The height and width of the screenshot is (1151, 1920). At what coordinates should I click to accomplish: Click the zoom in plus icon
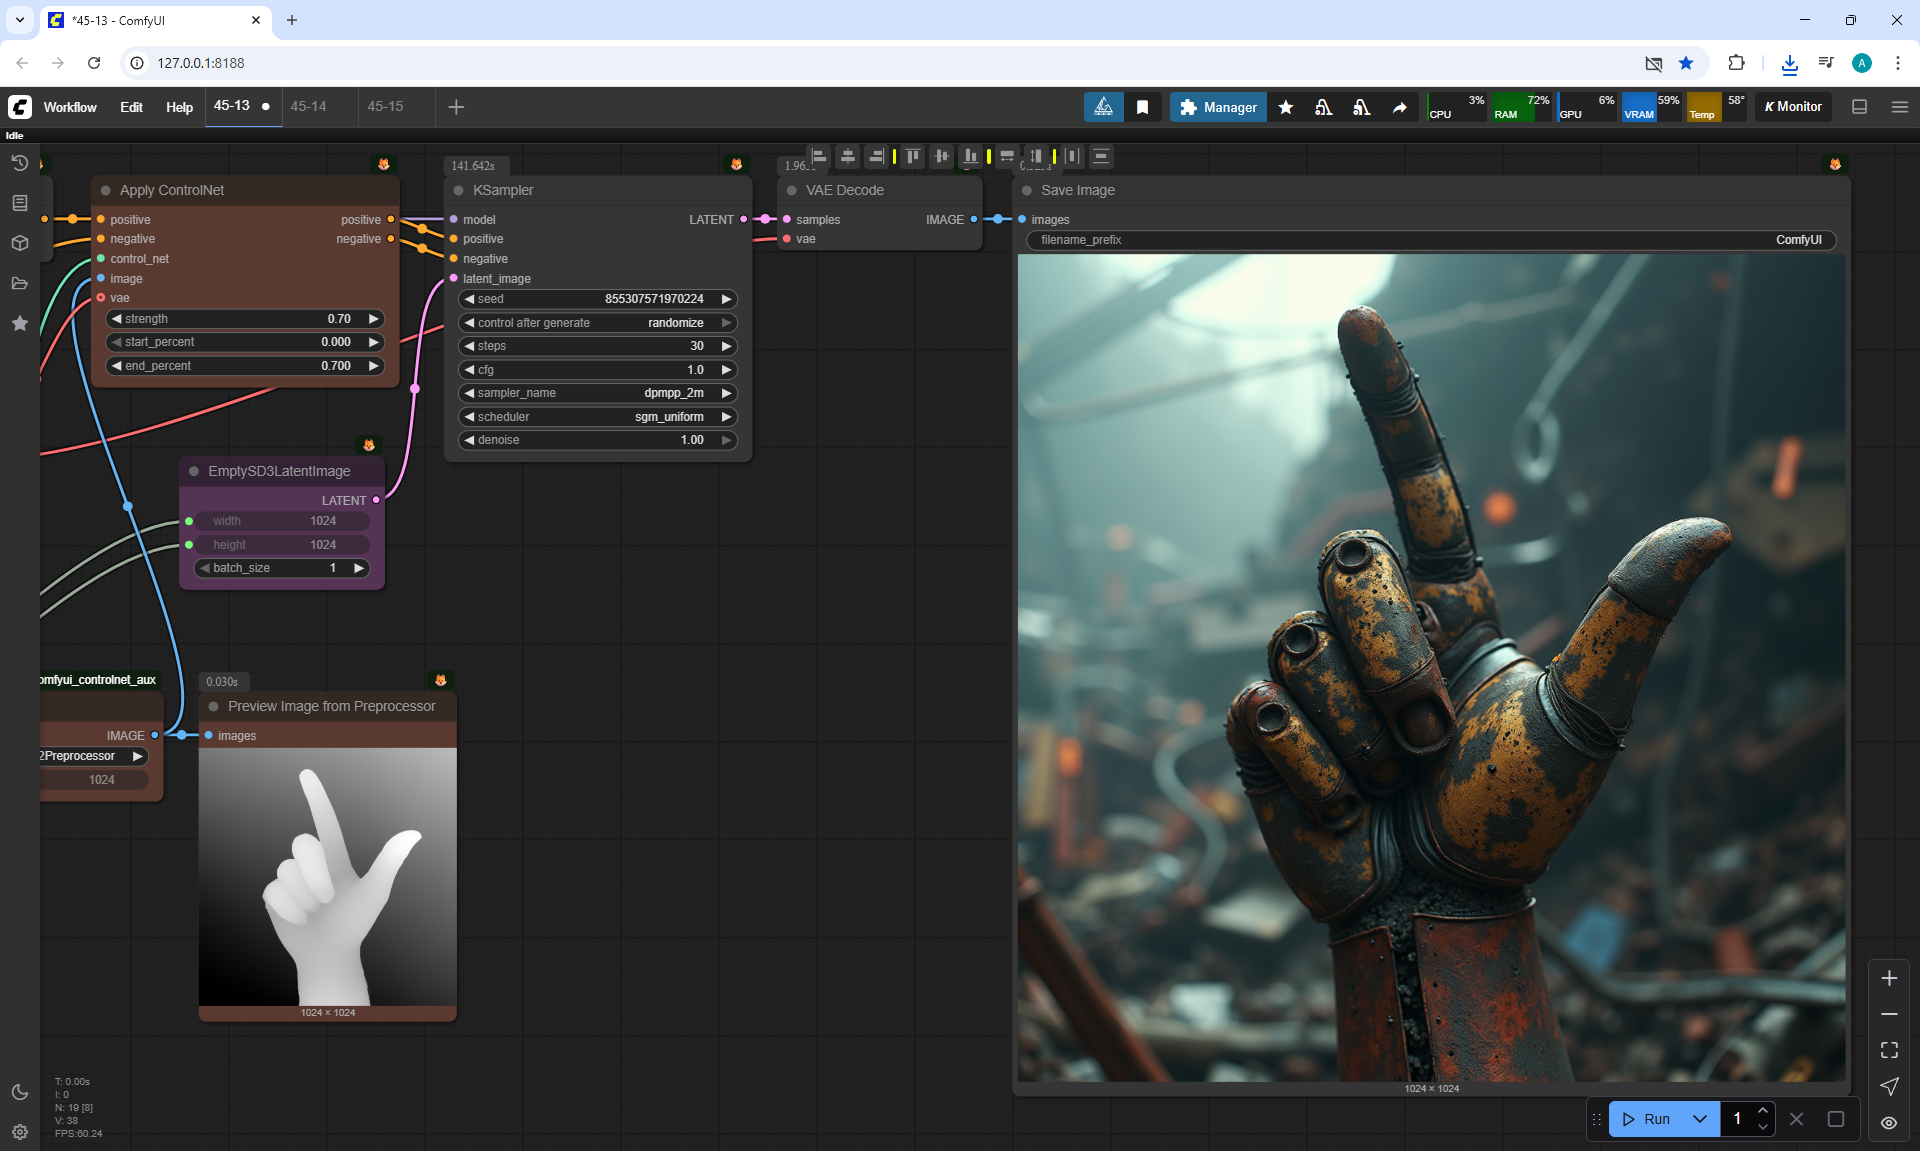click(x=1888, y=978)
